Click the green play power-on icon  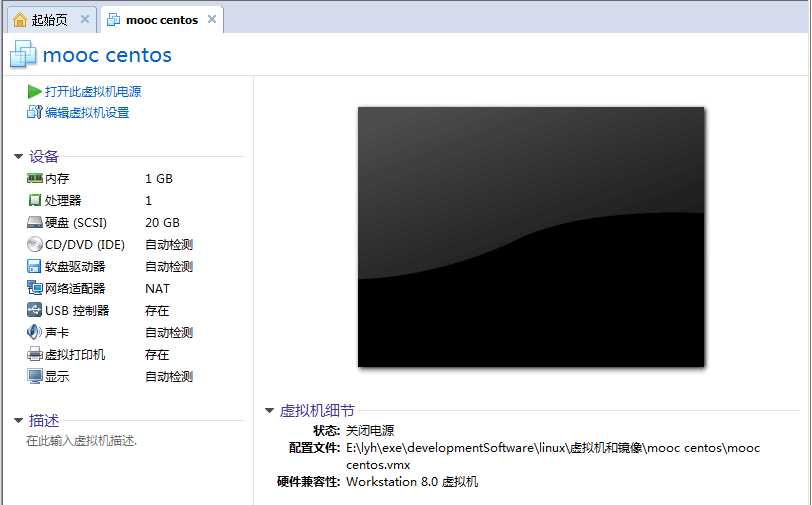(x=34, y=92)
